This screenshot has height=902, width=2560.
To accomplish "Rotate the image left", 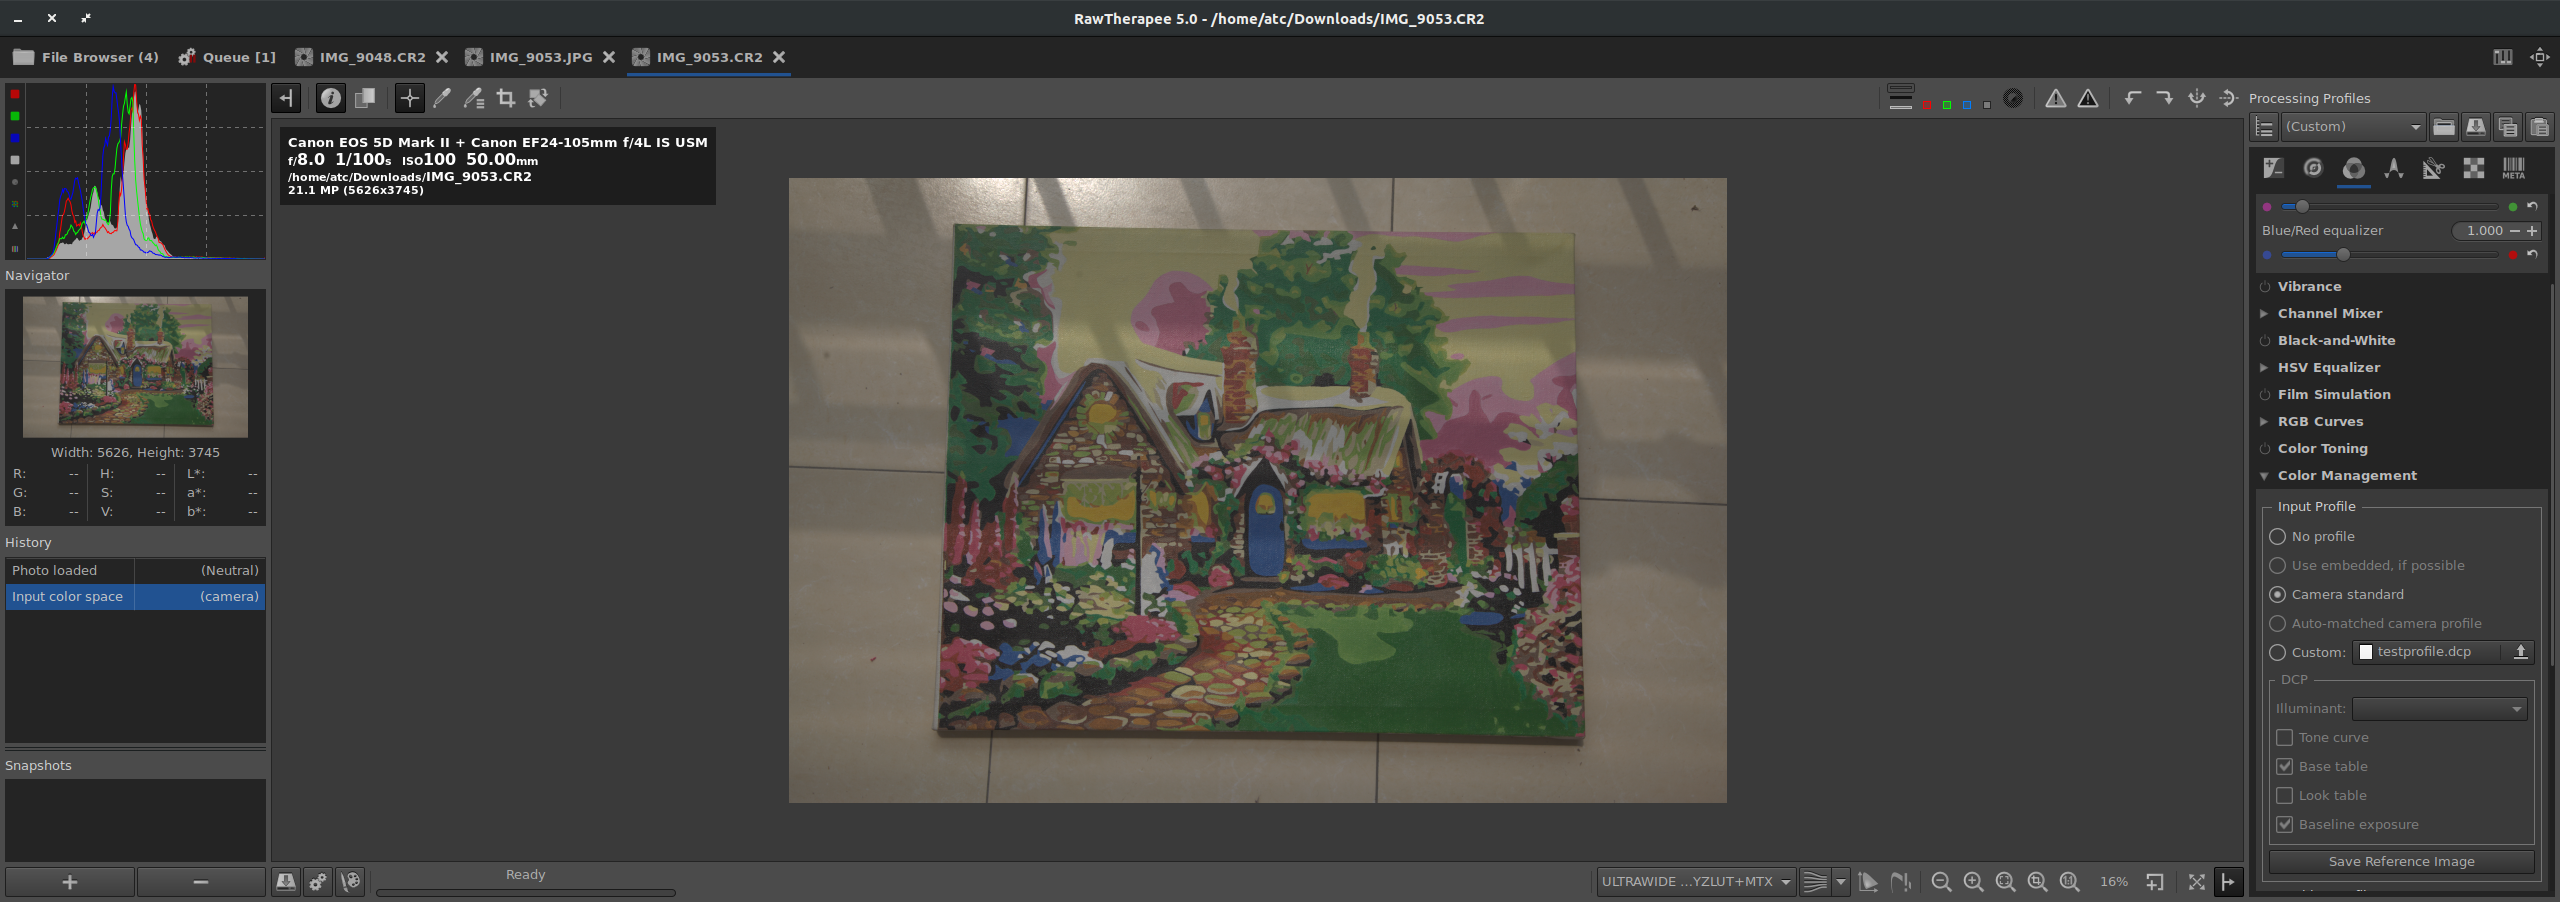I will click(x=2133, y=98).
